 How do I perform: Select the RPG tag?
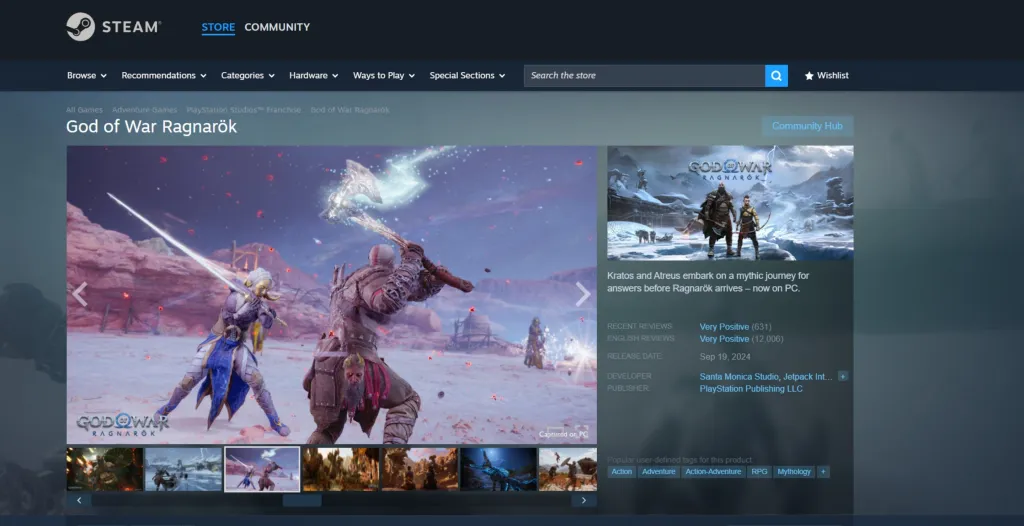tap(760, 472)
